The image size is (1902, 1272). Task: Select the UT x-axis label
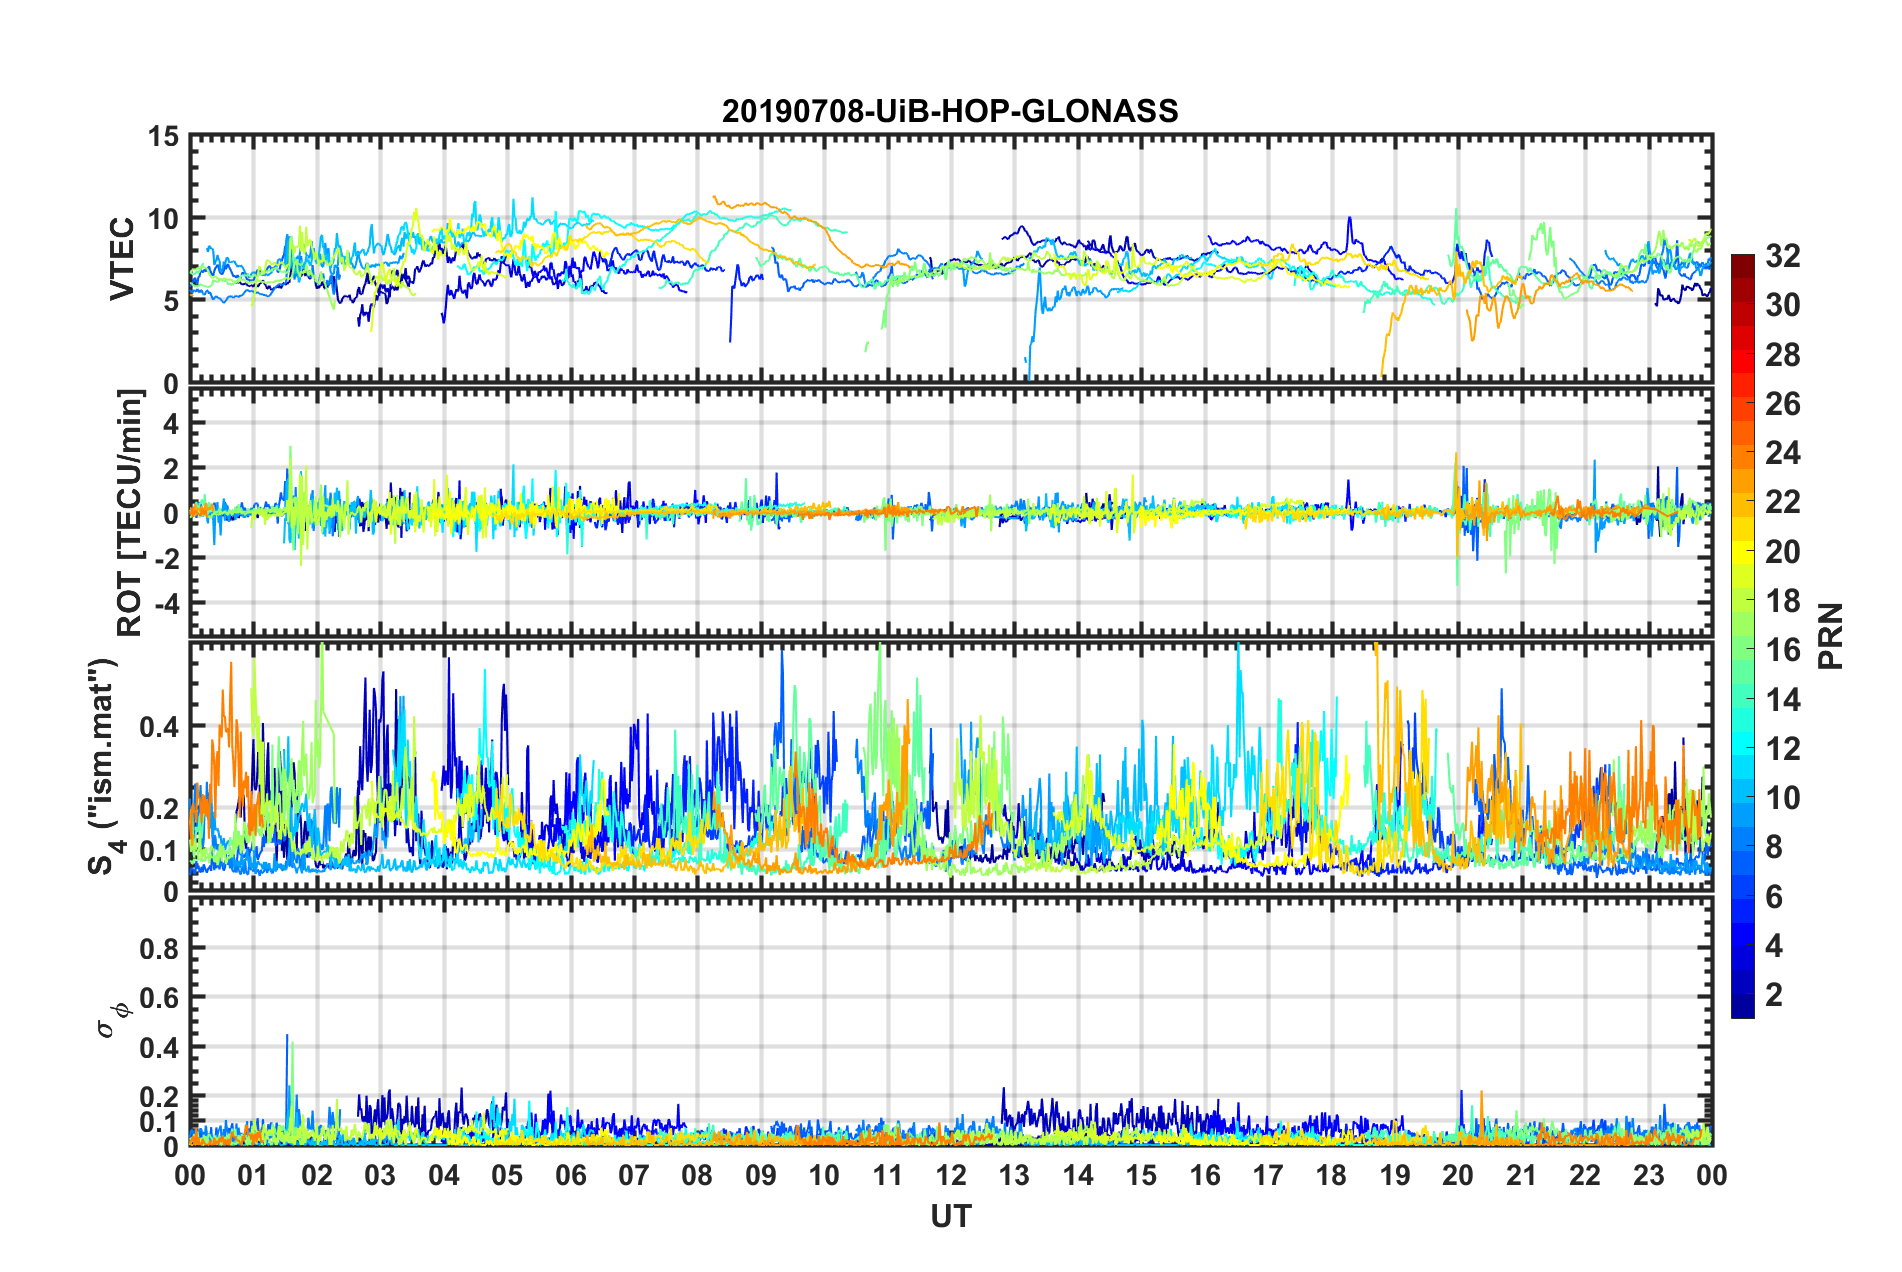pos(951,1216)
